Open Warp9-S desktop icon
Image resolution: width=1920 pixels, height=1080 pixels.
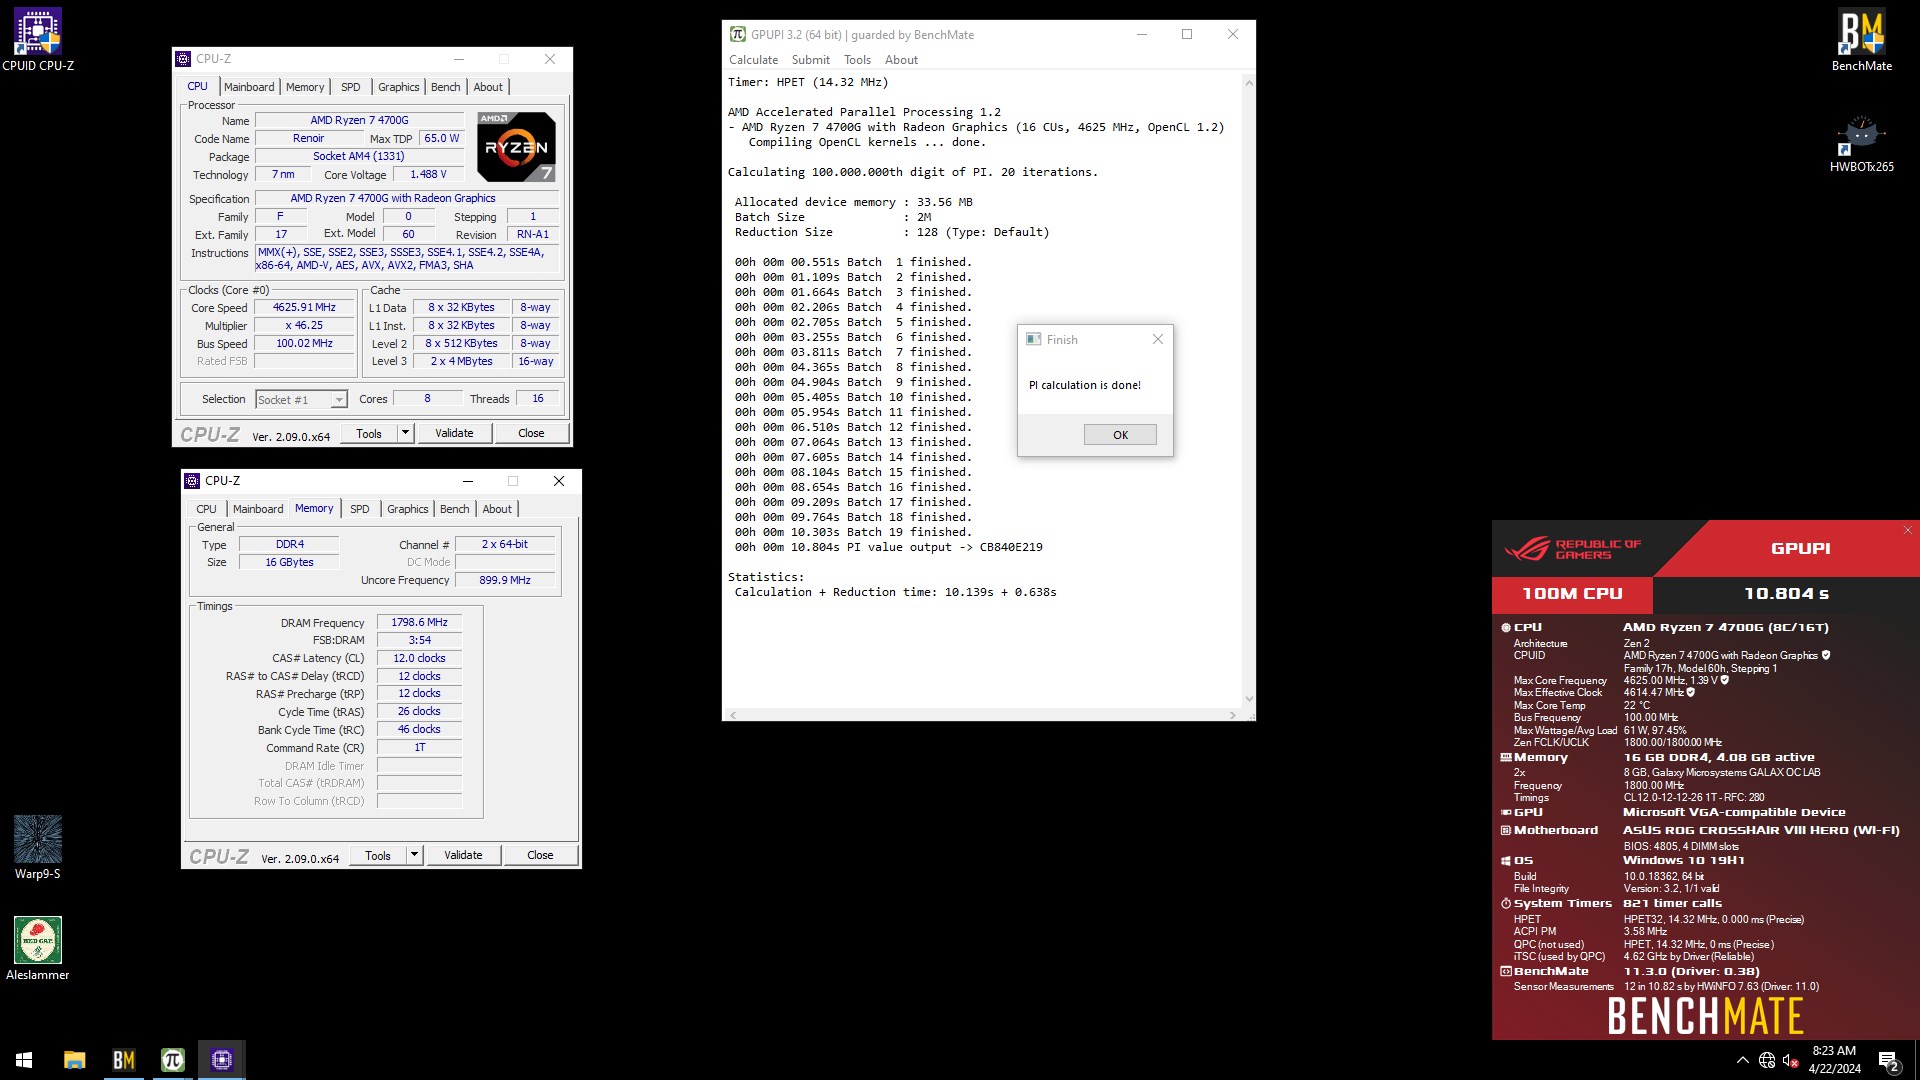pyautogui.click(x=38, y=847)
